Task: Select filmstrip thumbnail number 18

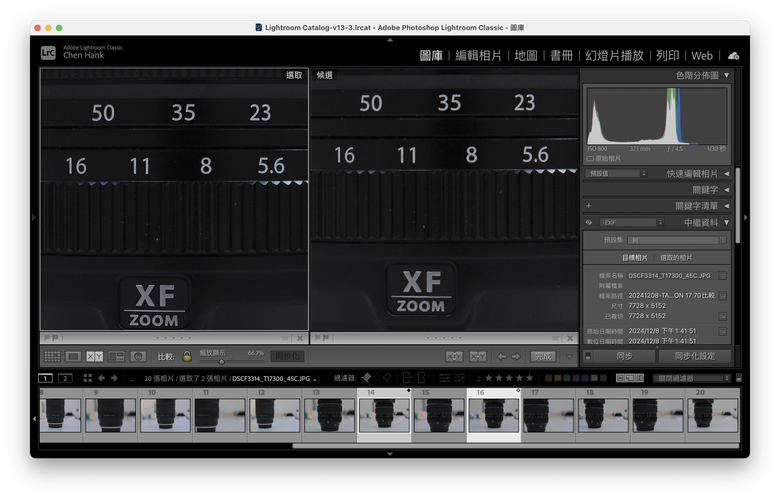Action: pyautogui.click(x=603, y=415)
